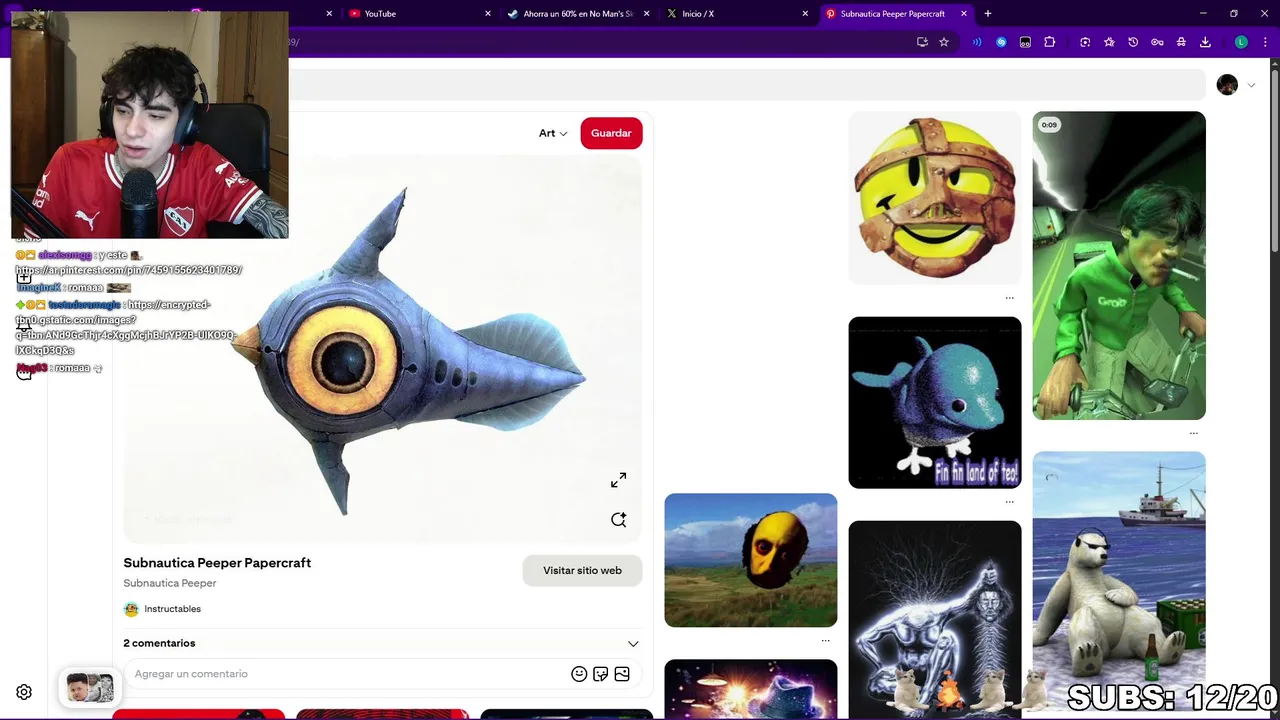The width and height of the screenshot is (1280, 720).
Task: Open the Chrome three-dot menu
Action: click(x=1265, y=42)
